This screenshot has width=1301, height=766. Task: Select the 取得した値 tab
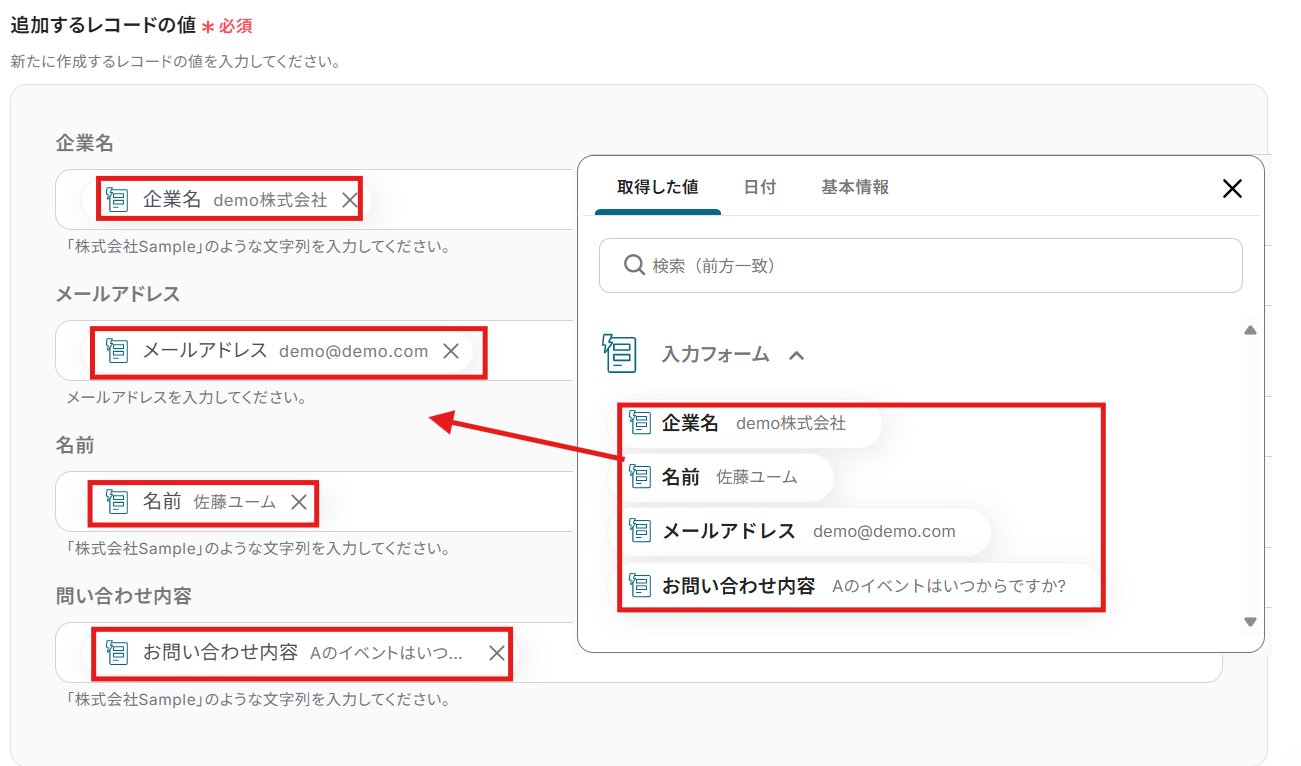(657, 187)
